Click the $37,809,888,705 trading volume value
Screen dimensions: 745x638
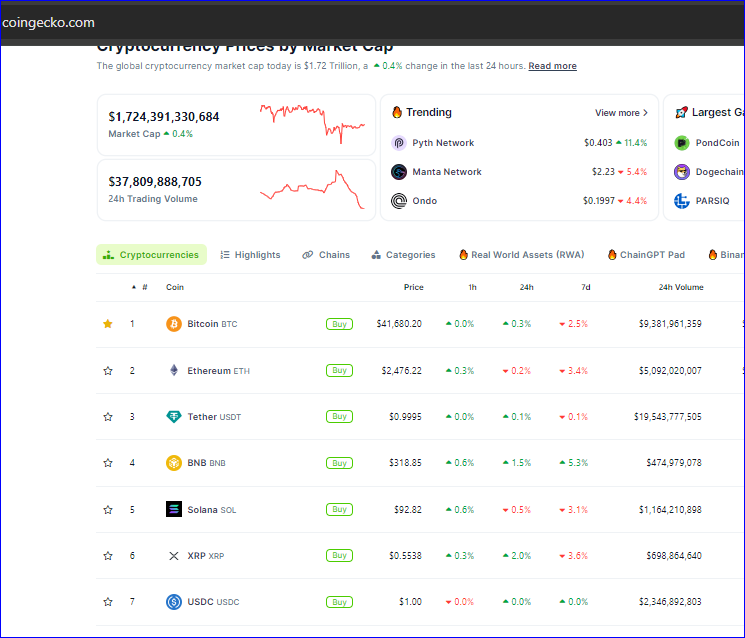(155, 181)
